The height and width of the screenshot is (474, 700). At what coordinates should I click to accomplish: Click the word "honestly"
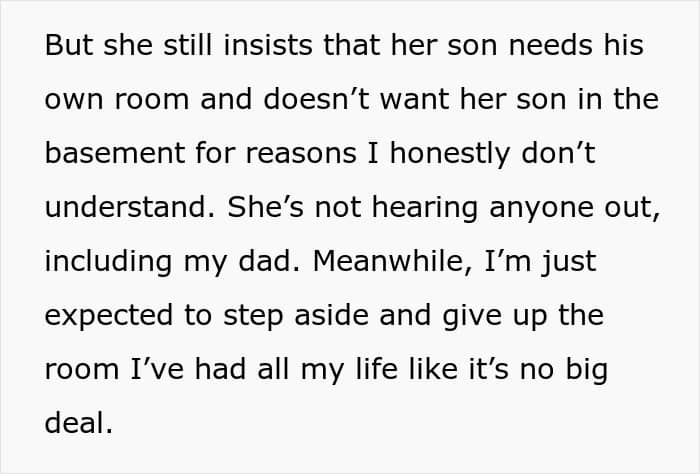coord(450,154)
